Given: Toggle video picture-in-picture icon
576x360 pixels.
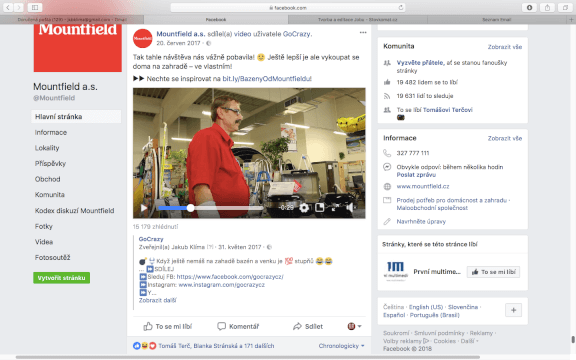Looking at the screenshot, I should point(320,208).
